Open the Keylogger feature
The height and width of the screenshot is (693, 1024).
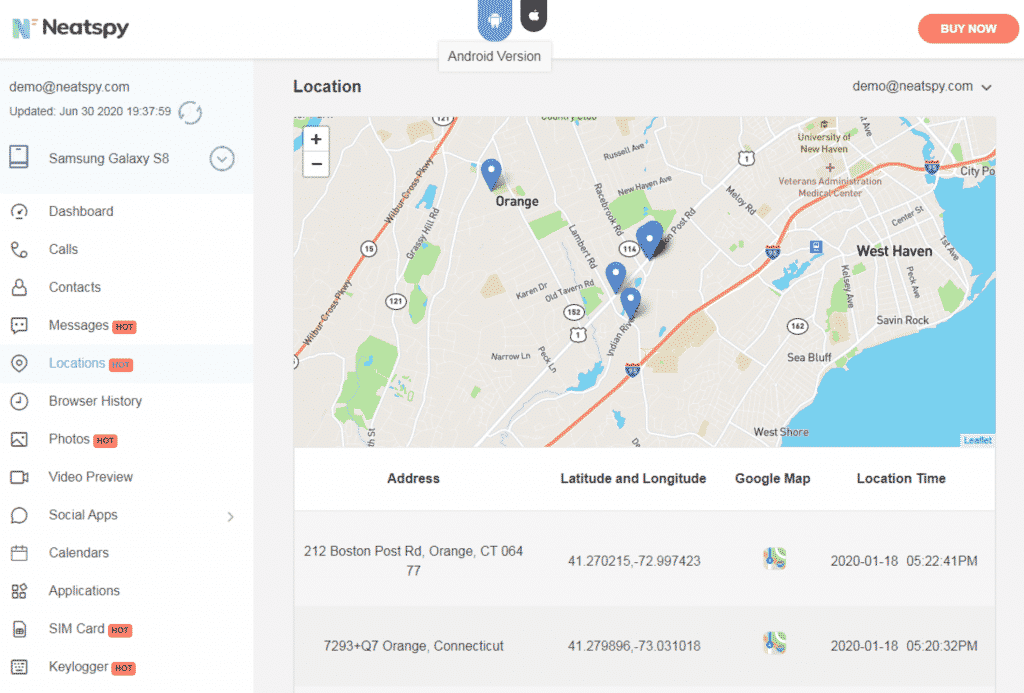(79, 667)
